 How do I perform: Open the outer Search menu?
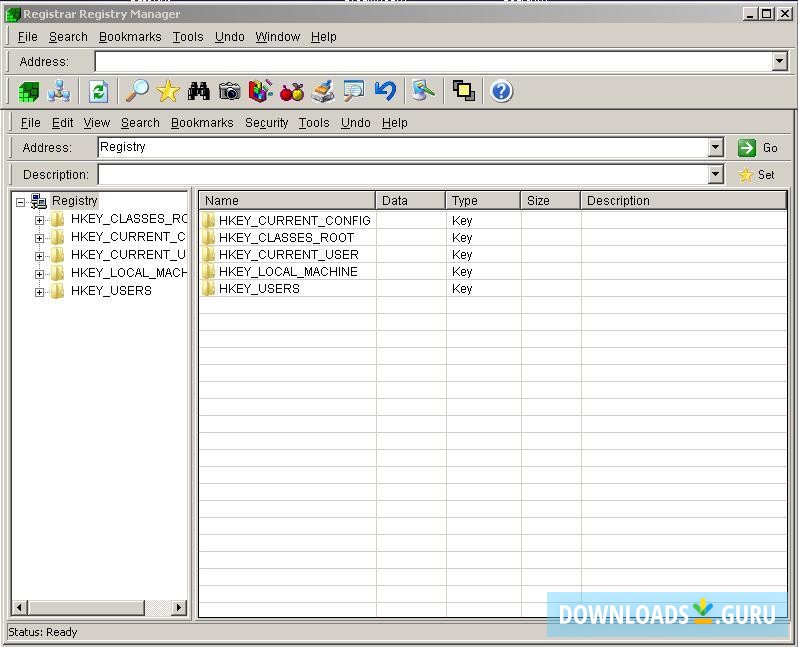68,37
